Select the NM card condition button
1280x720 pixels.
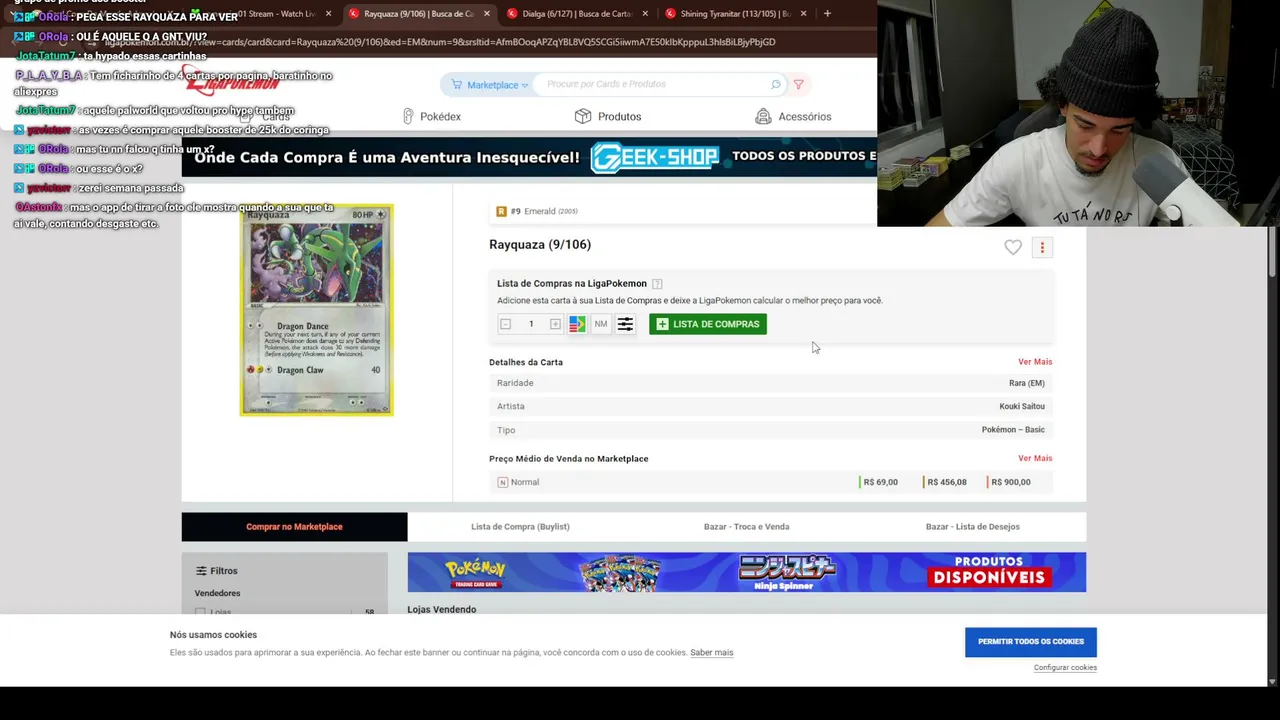coord(601,324)
